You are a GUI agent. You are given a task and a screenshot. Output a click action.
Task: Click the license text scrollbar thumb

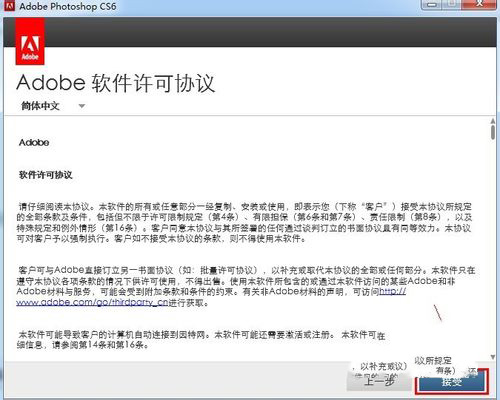(493, 132)
